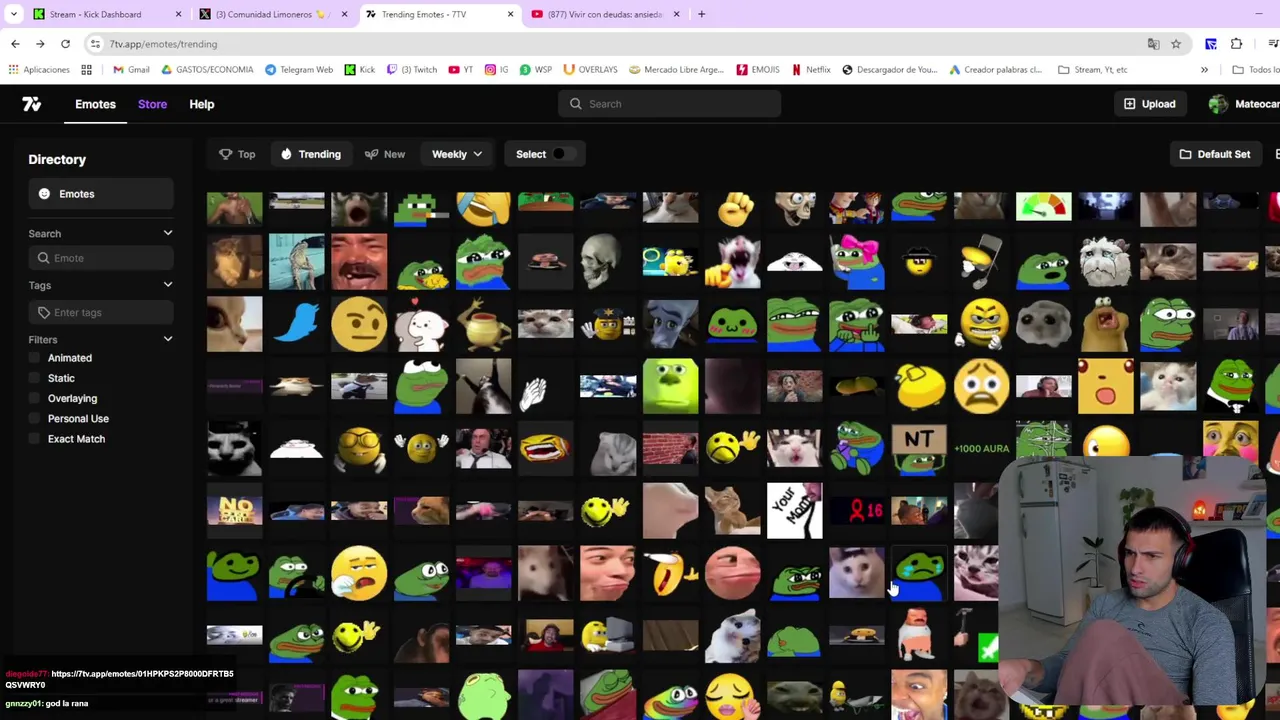Image resolution: width=1280 pixels, height=720 pixels.
Task: Open the Store nav tab
Action: (152, 104)
